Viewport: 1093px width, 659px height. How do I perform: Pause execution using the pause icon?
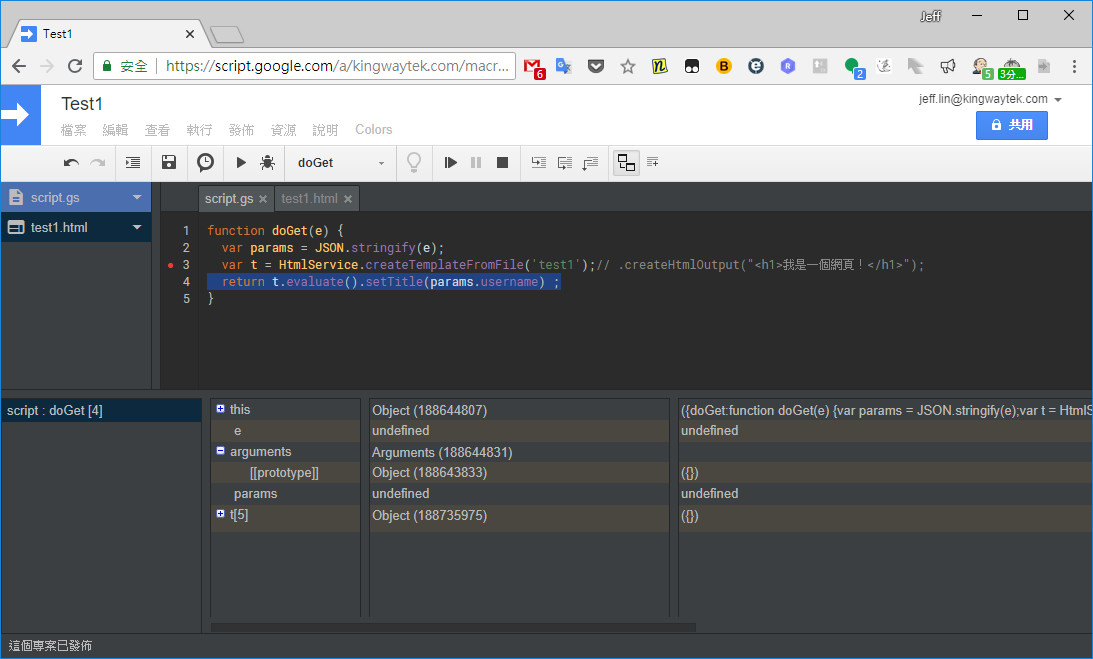(x=475, y=162)
